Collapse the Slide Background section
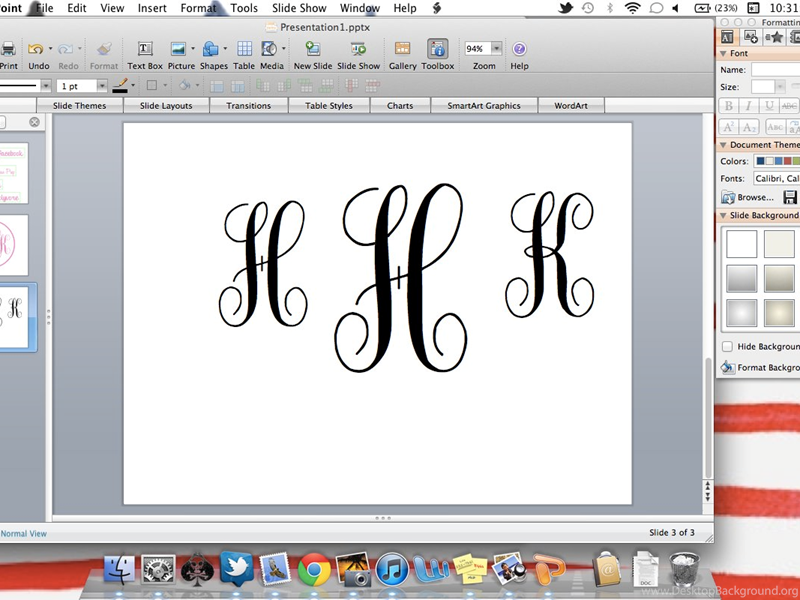 (723, 215)
